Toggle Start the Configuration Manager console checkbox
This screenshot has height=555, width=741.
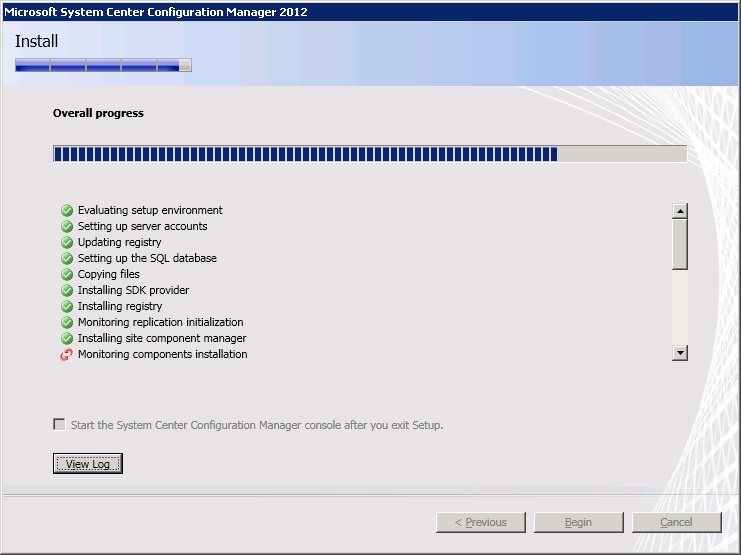point(59,424)
